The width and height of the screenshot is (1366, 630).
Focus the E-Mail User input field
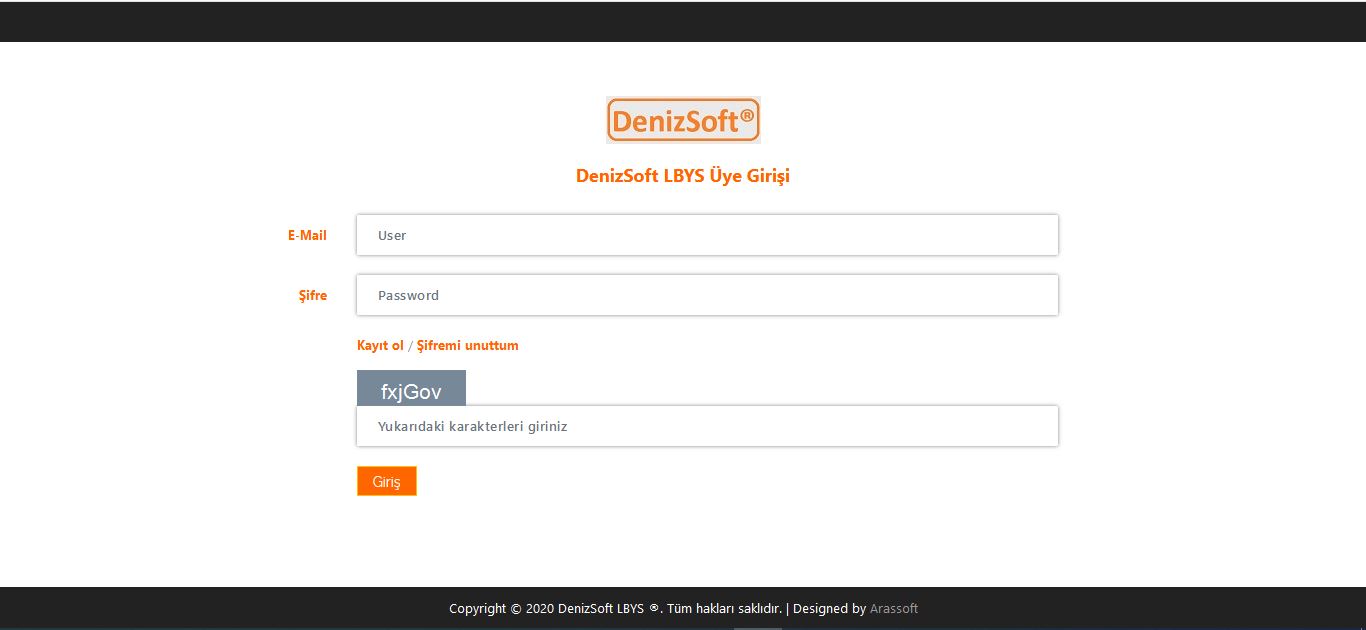707,235
